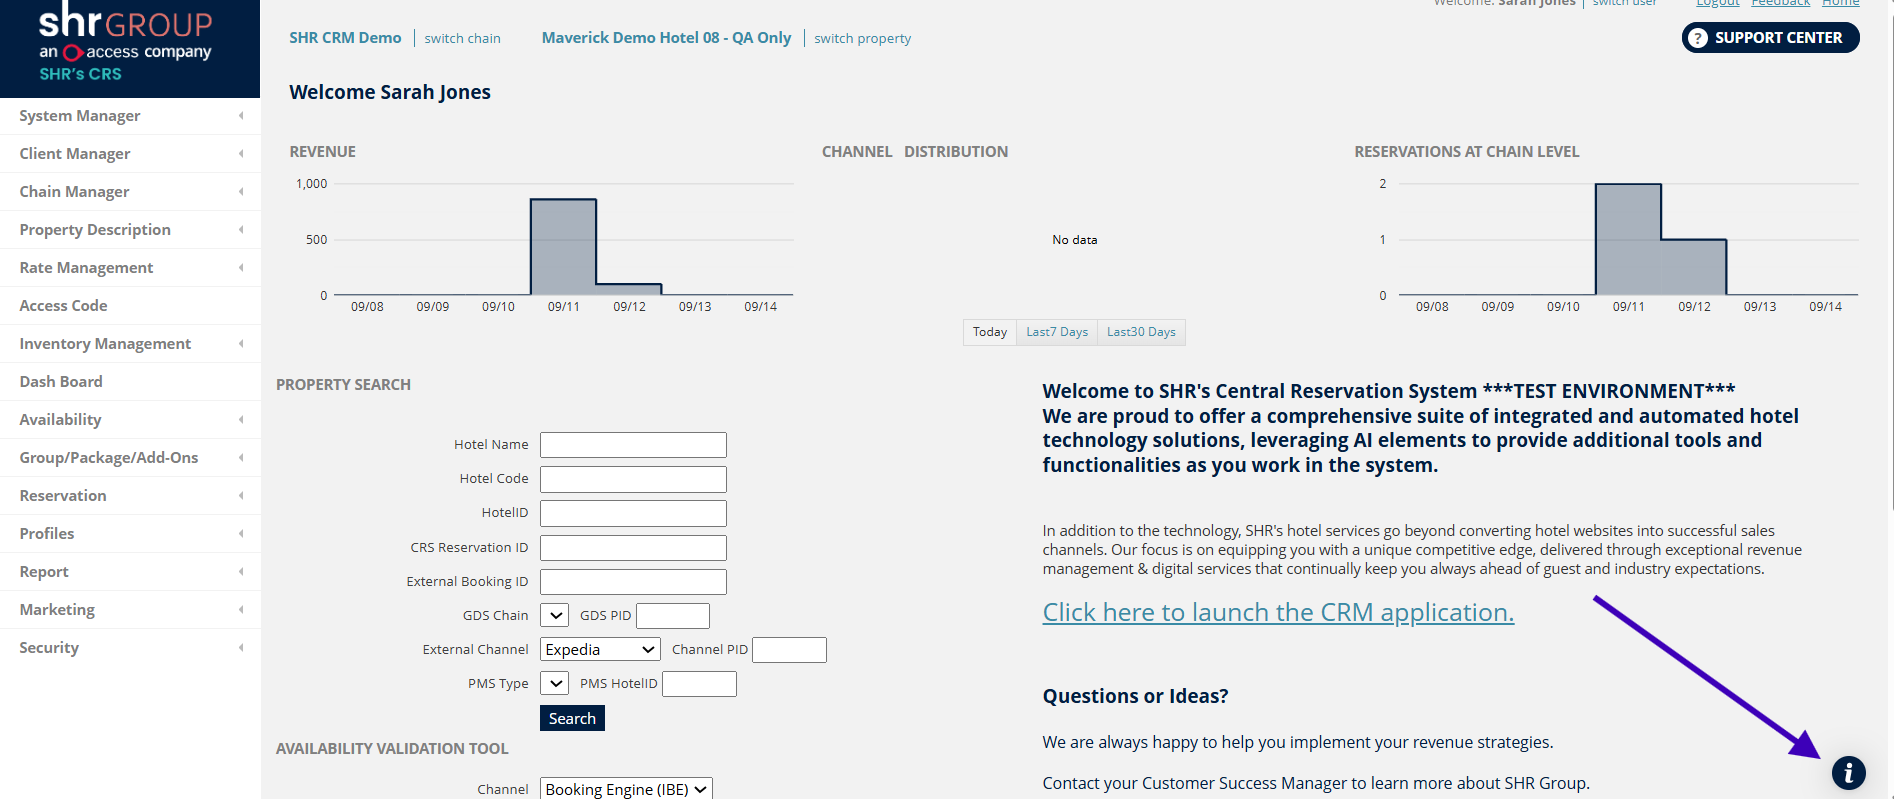Click SHR CRM Demo chain name
This screenshot has height=799, width=1894.
(345, 38)
